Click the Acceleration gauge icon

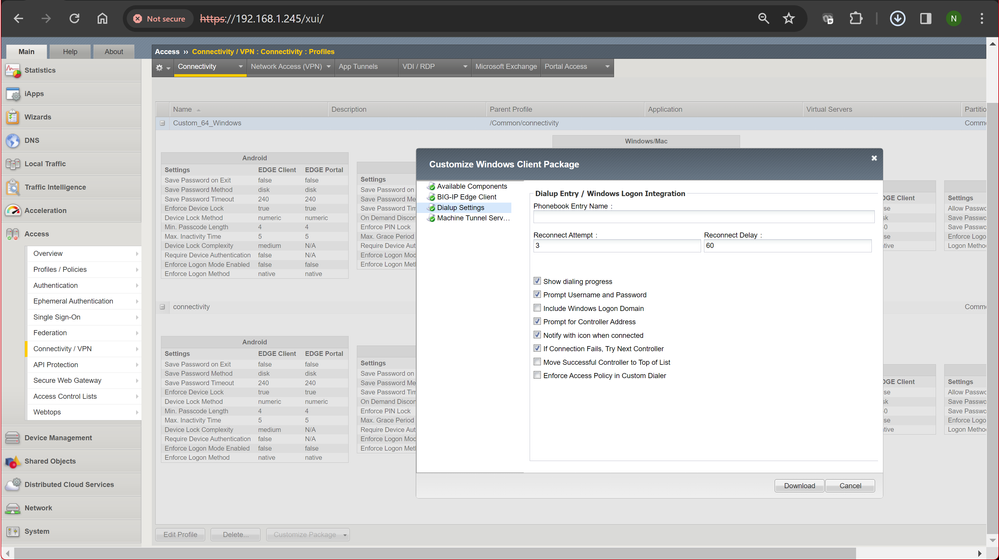coord(13,211)
